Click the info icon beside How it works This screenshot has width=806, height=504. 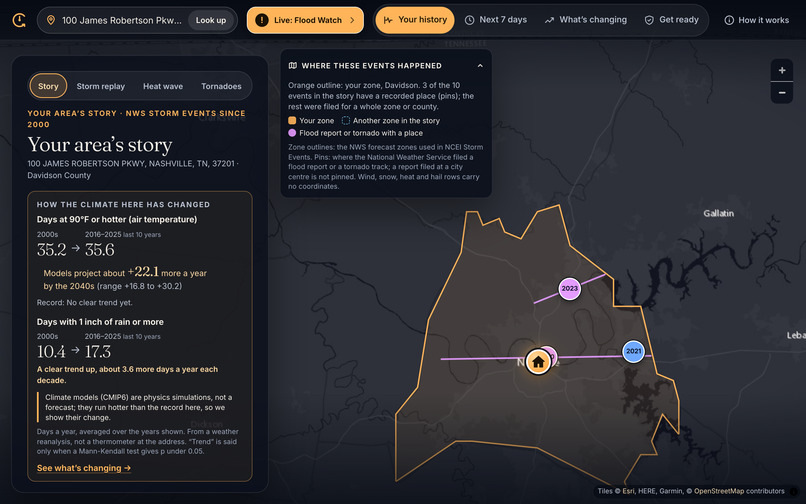click(729, 20)
